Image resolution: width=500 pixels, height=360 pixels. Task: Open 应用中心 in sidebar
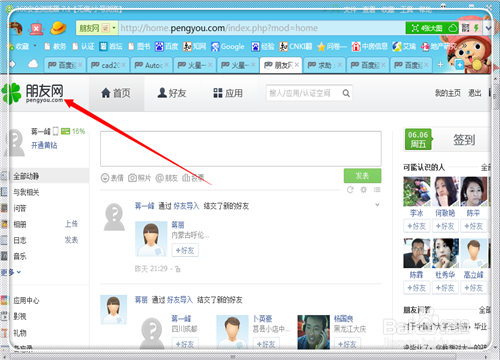pos(26,300)
